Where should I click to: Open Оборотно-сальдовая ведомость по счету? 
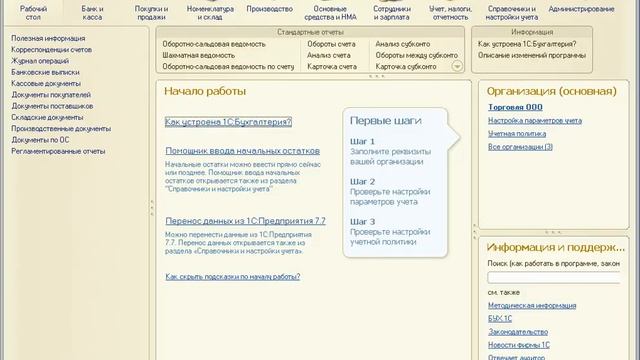click(228, 67)
